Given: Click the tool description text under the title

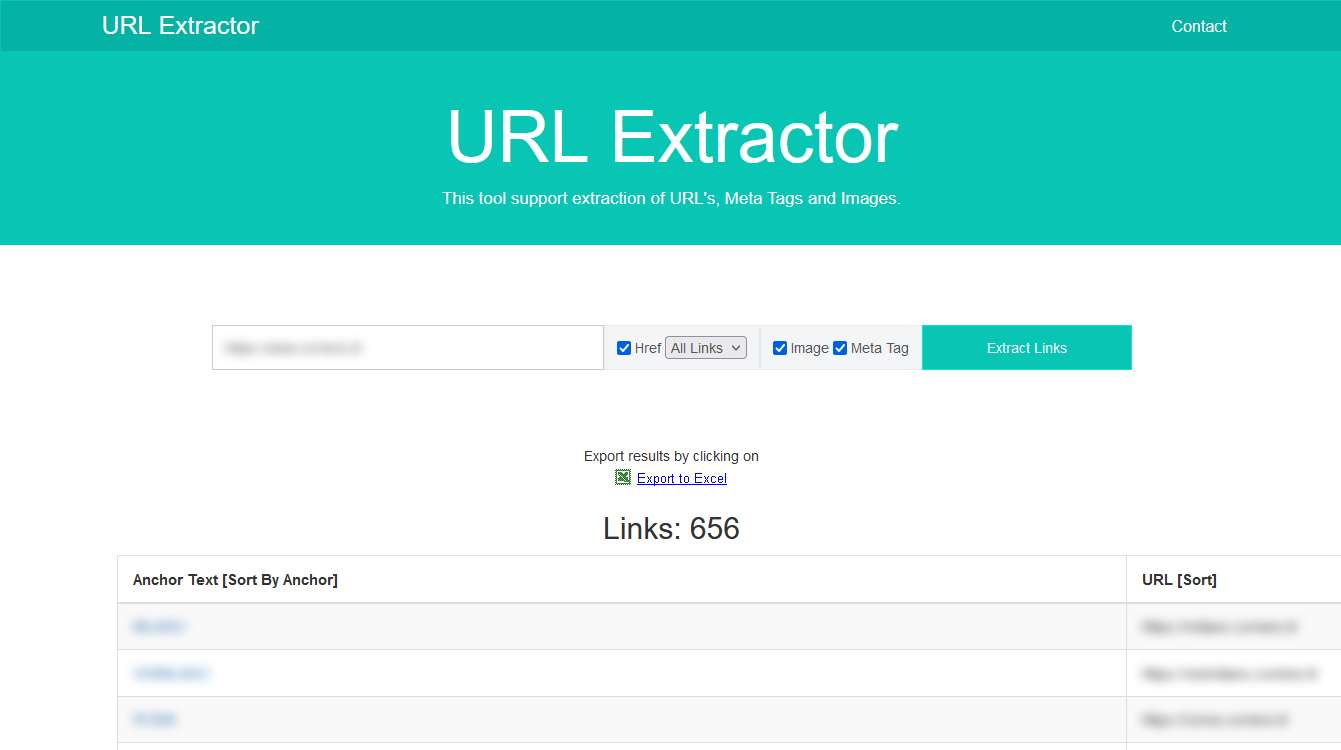Looking at the screenshot, I should tap(671, 199).
